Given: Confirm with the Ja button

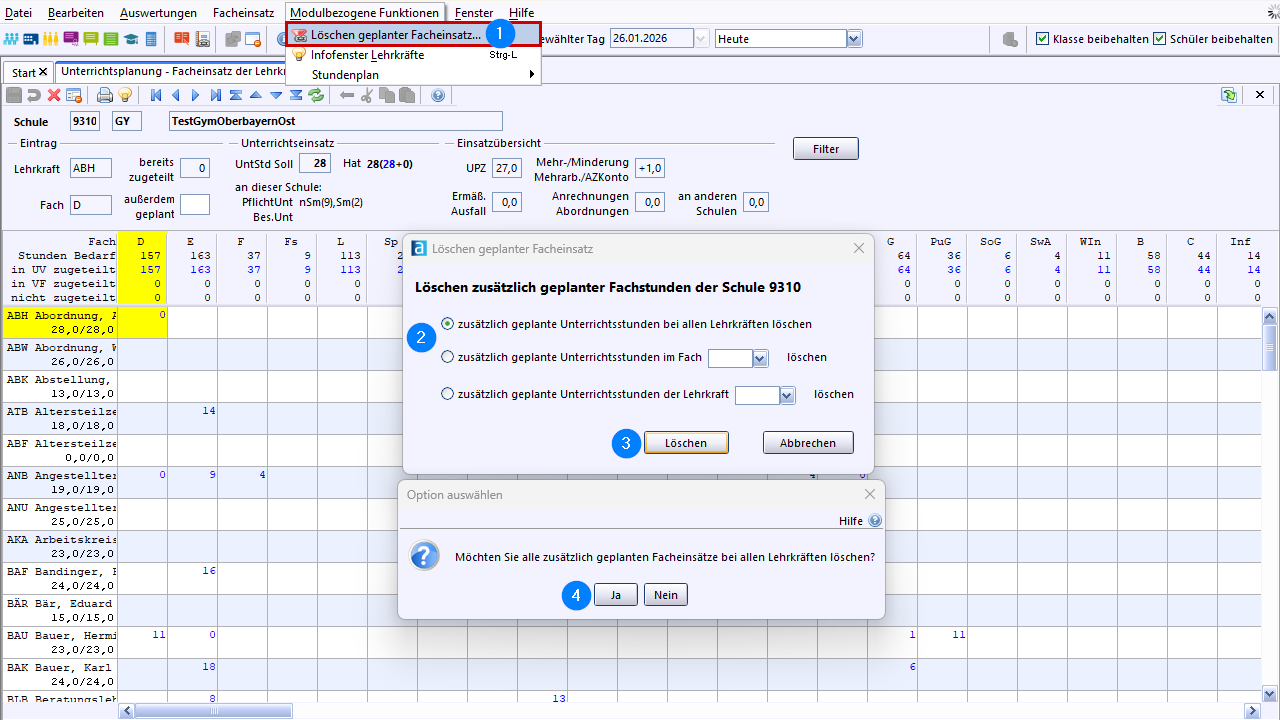Looking at the screenshot, I should tap(616, 595).
